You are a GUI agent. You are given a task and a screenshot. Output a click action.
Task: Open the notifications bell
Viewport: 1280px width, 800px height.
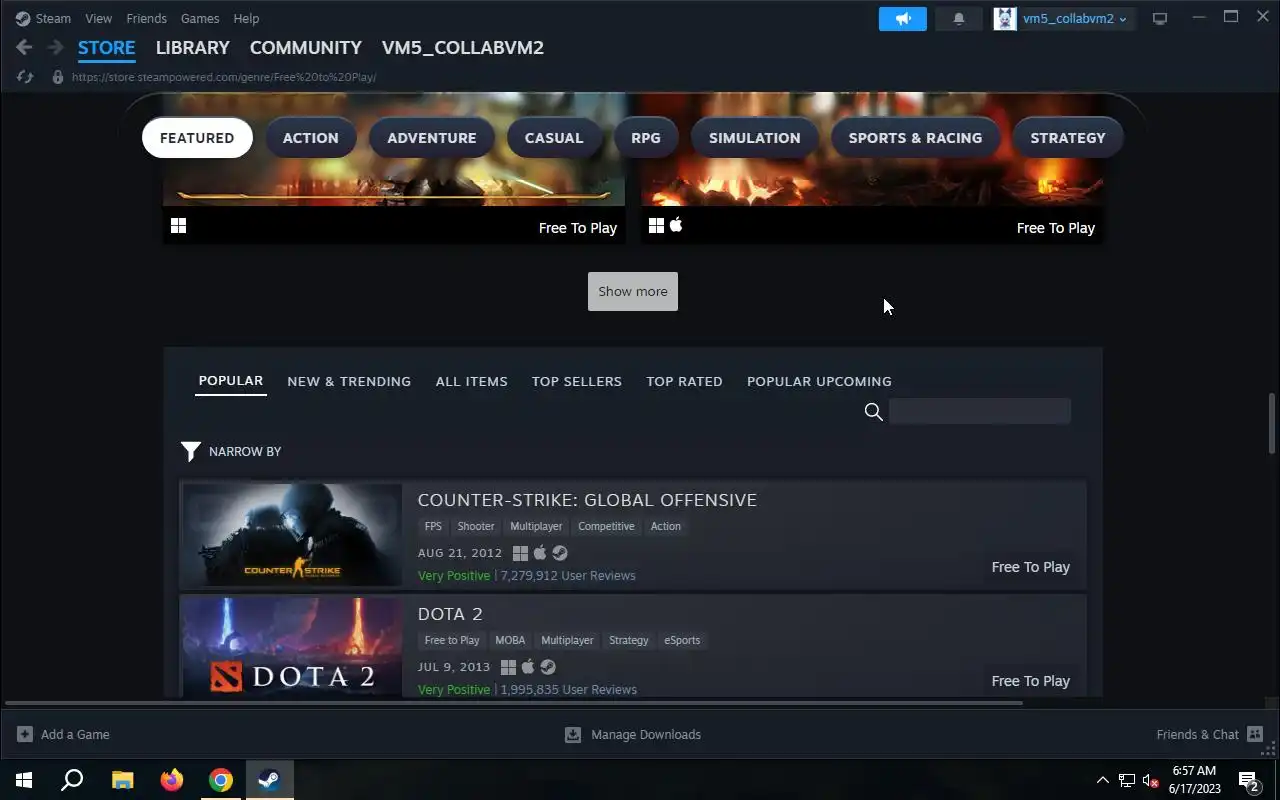(x=958, y=19)
